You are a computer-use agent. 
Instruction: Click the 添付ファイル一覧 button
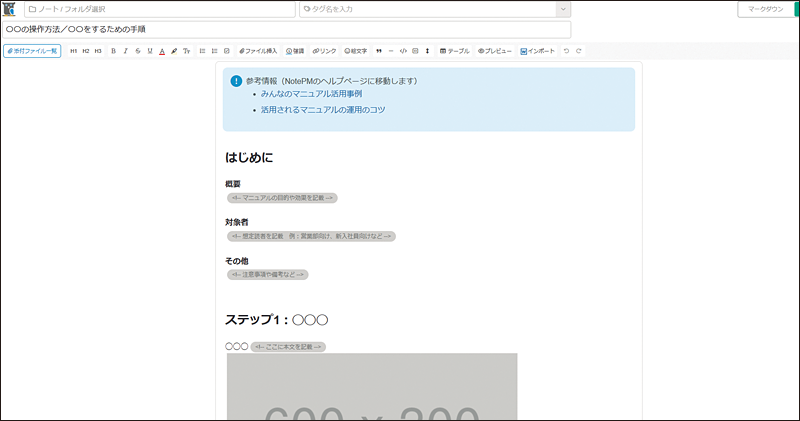pos(32,50)
